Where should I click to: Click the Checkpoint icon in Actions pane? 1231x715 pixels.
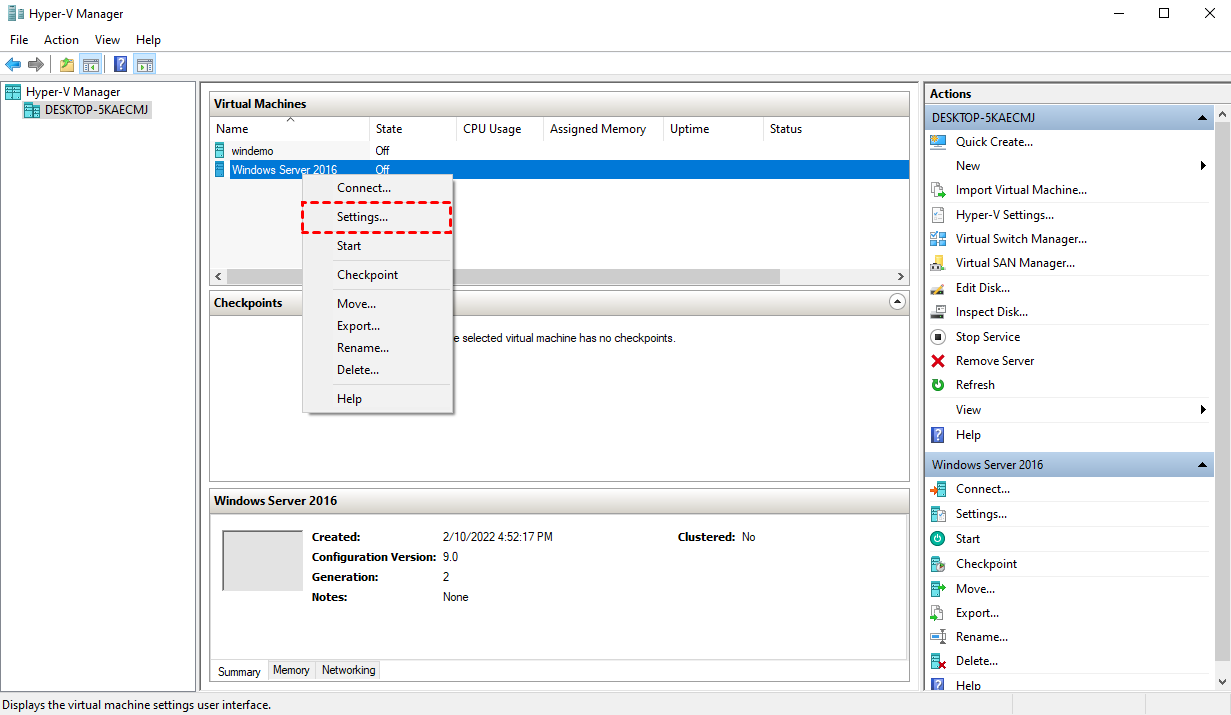(x=938, y=564)
